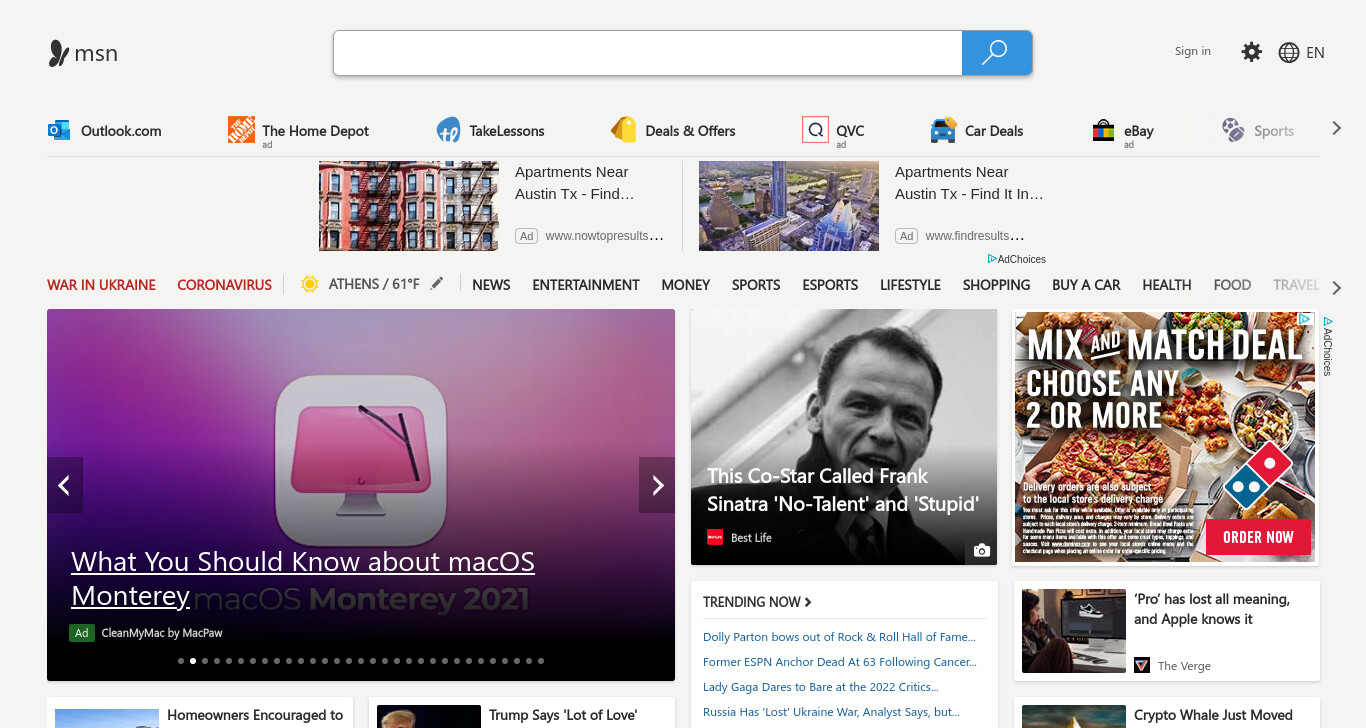Select the Shopping menu item
Screen dimensions: 1366x728
point(996,285)
